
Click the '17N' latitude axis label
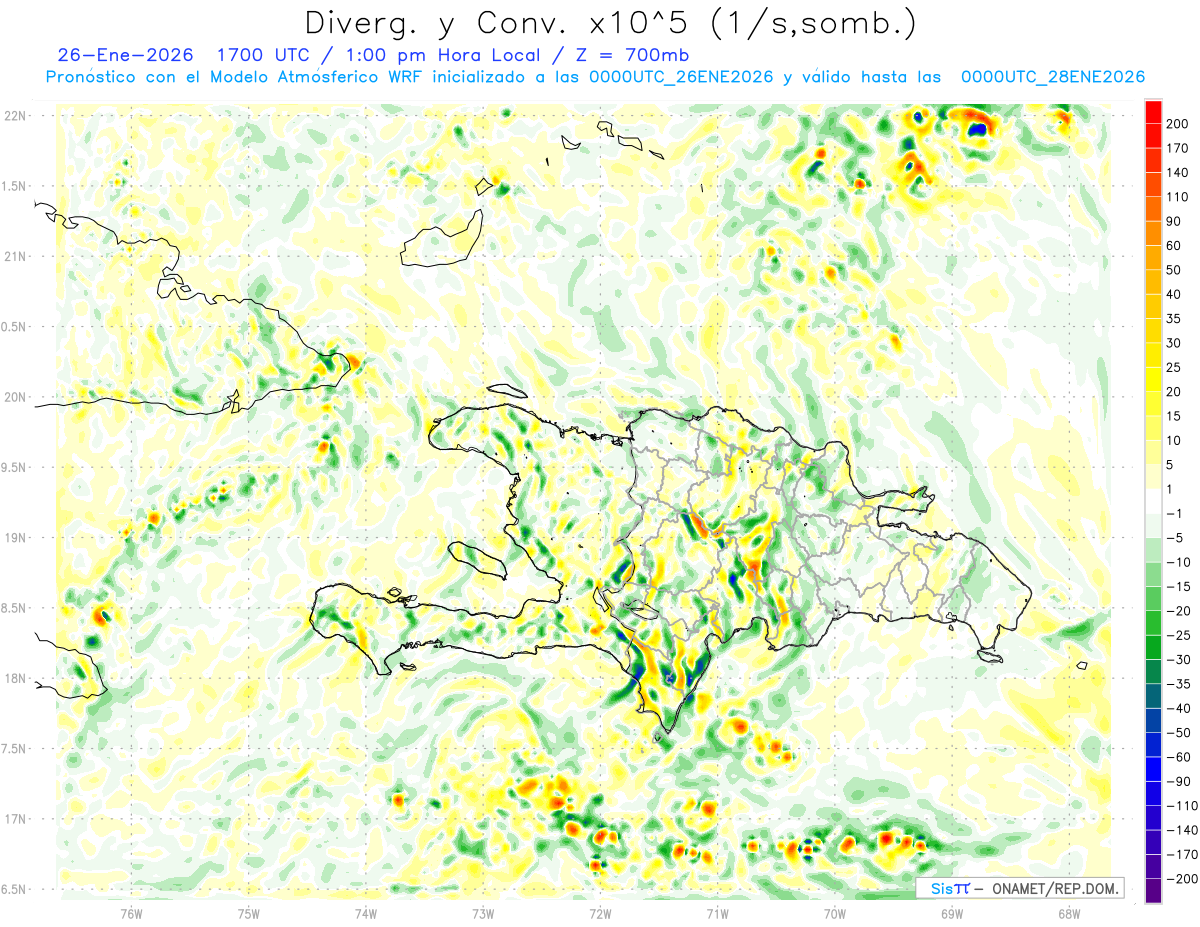[15, 819]
